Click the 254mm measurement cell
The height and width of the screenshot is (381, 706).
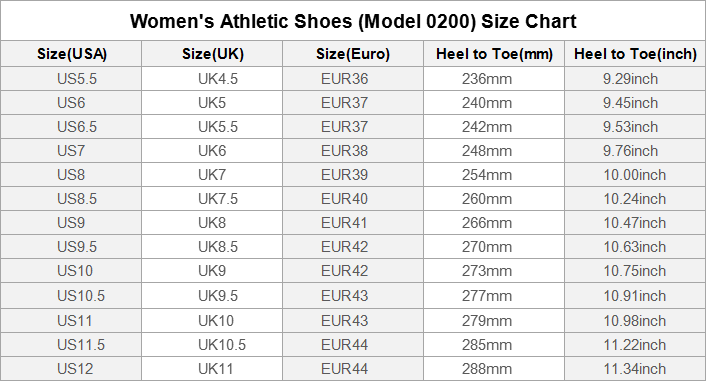coord(494,175)
